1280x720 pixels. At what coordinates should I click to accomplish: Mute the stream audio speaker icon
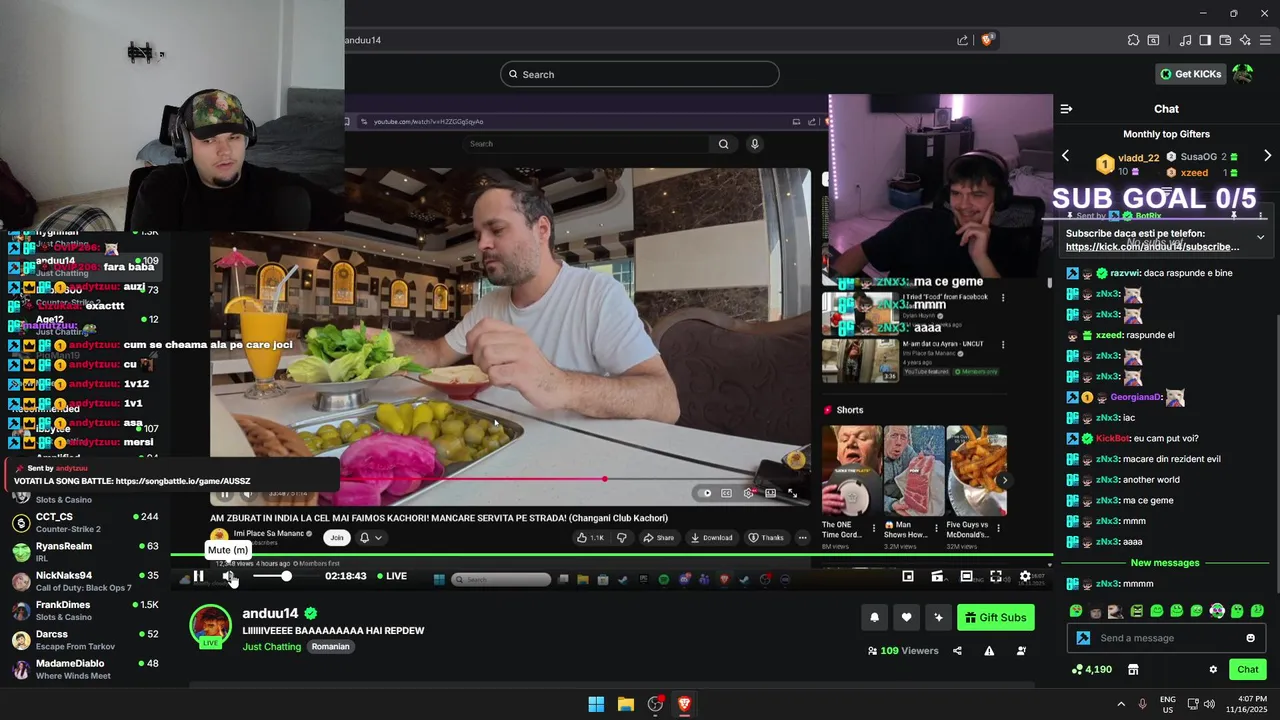tap(229, 576)
